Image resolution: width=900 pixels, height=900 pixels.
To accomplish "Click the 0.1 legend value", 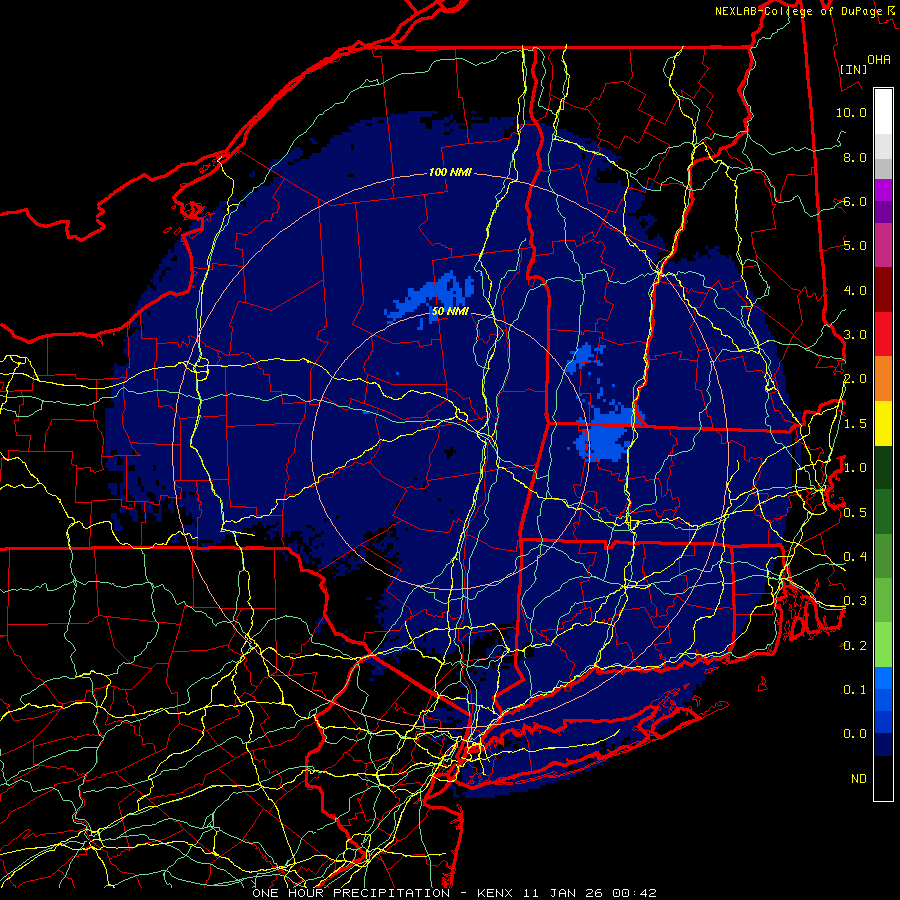I will (855, 689).
